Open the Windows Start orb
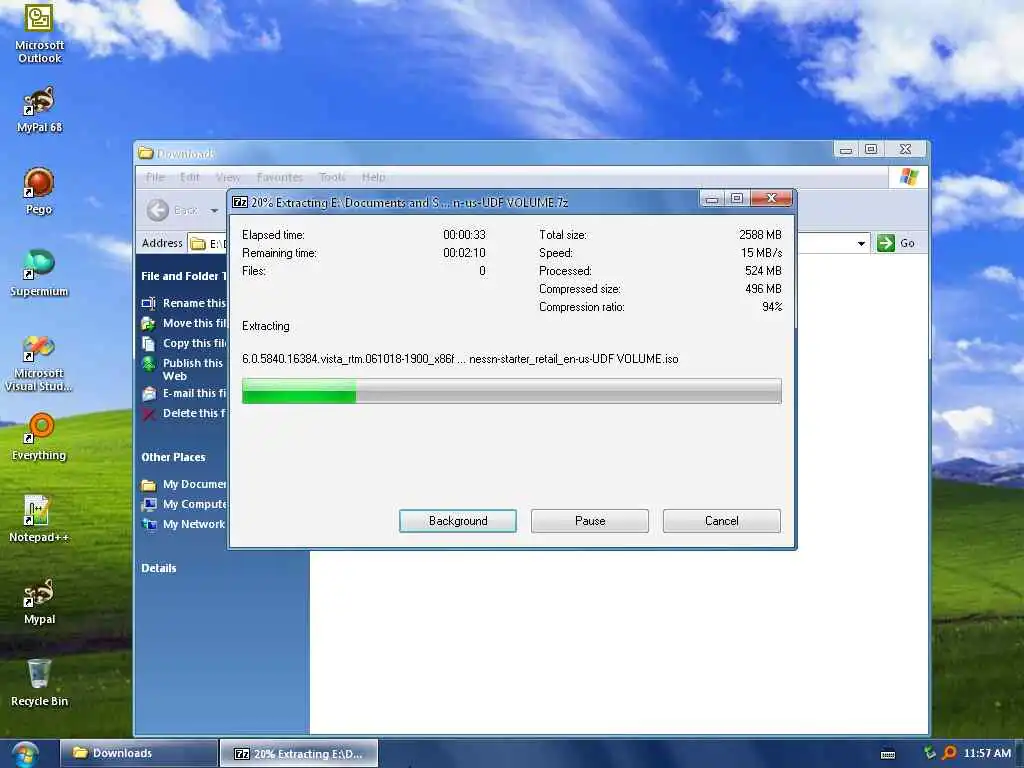Image resolution: width=1024 pixels, height=768 pixels. (25, 754)
